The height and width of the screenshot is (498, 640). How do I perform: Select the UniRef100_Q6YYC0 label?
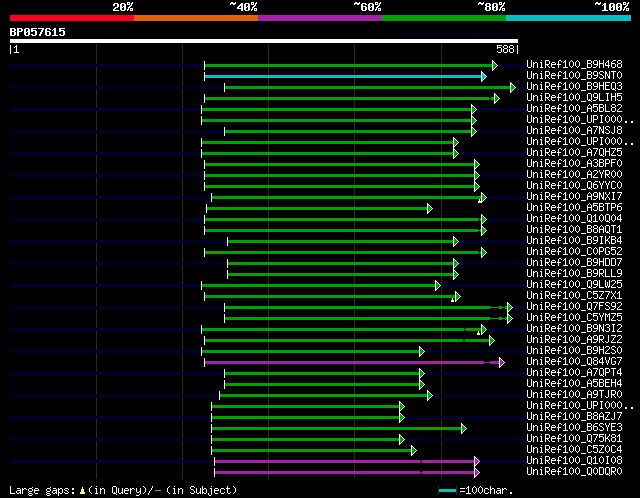click(x=574, y=186)
